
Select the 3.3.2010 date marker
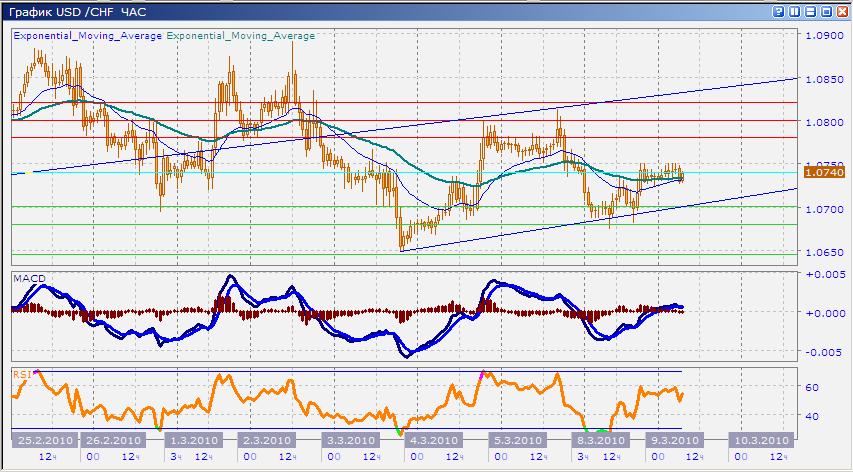click(x=351, y=440)
